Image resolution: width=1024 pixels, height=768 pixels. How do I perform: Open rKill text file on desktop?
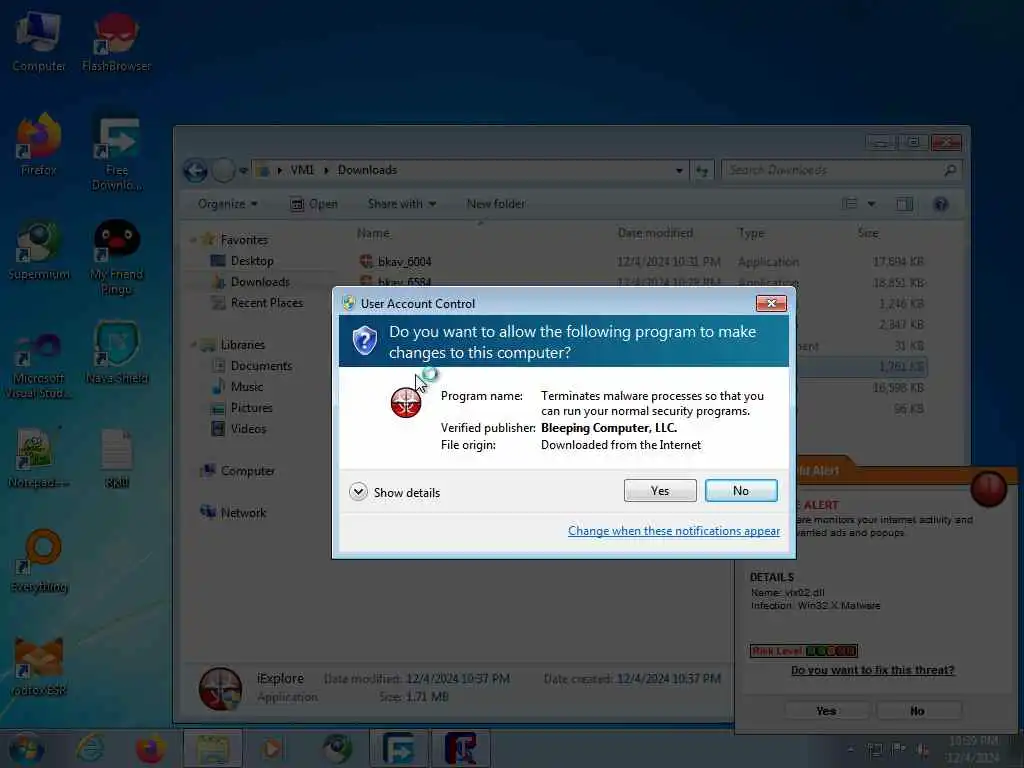(x=117, y=458)
